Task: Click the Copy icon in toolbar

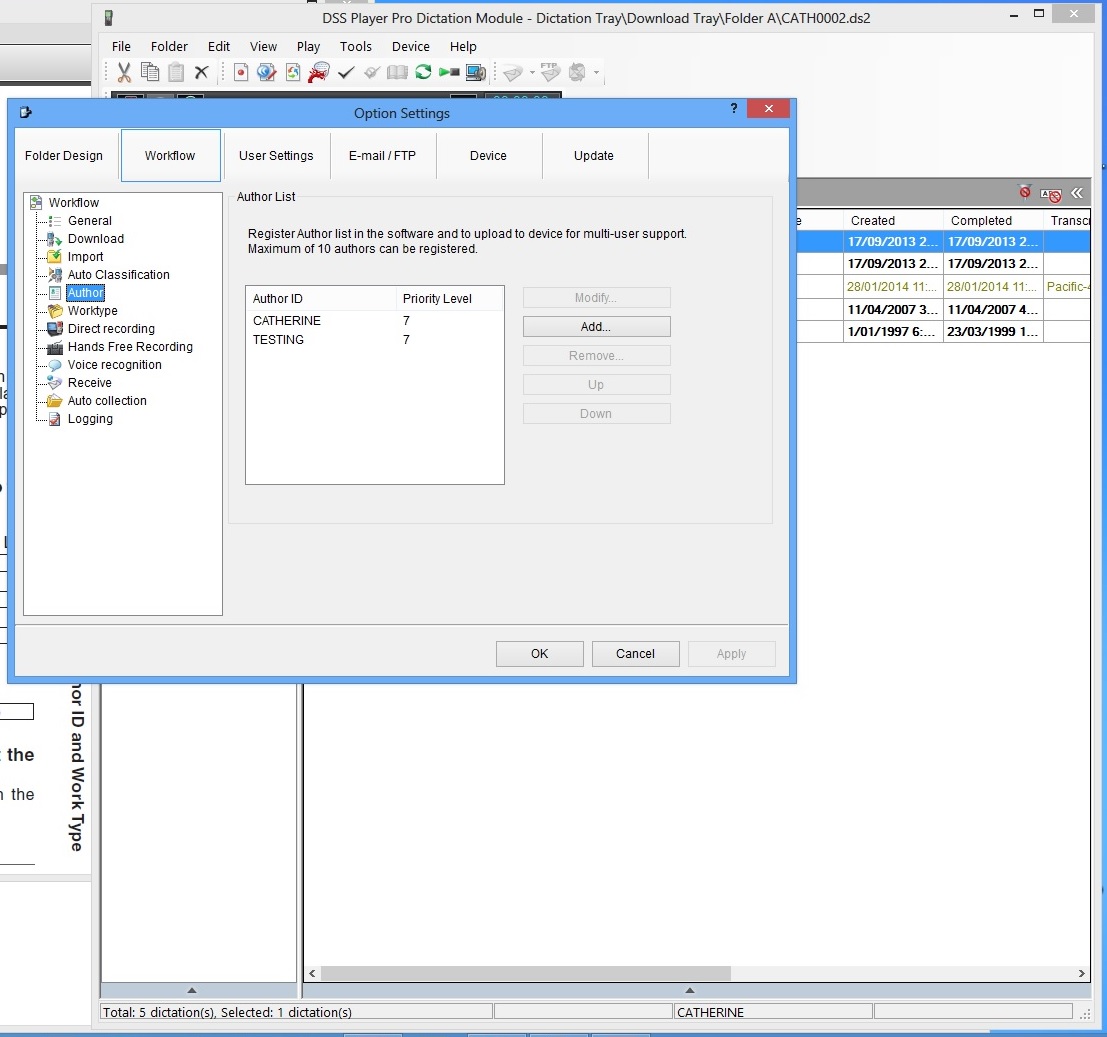Action: click(x=150, y=72)
